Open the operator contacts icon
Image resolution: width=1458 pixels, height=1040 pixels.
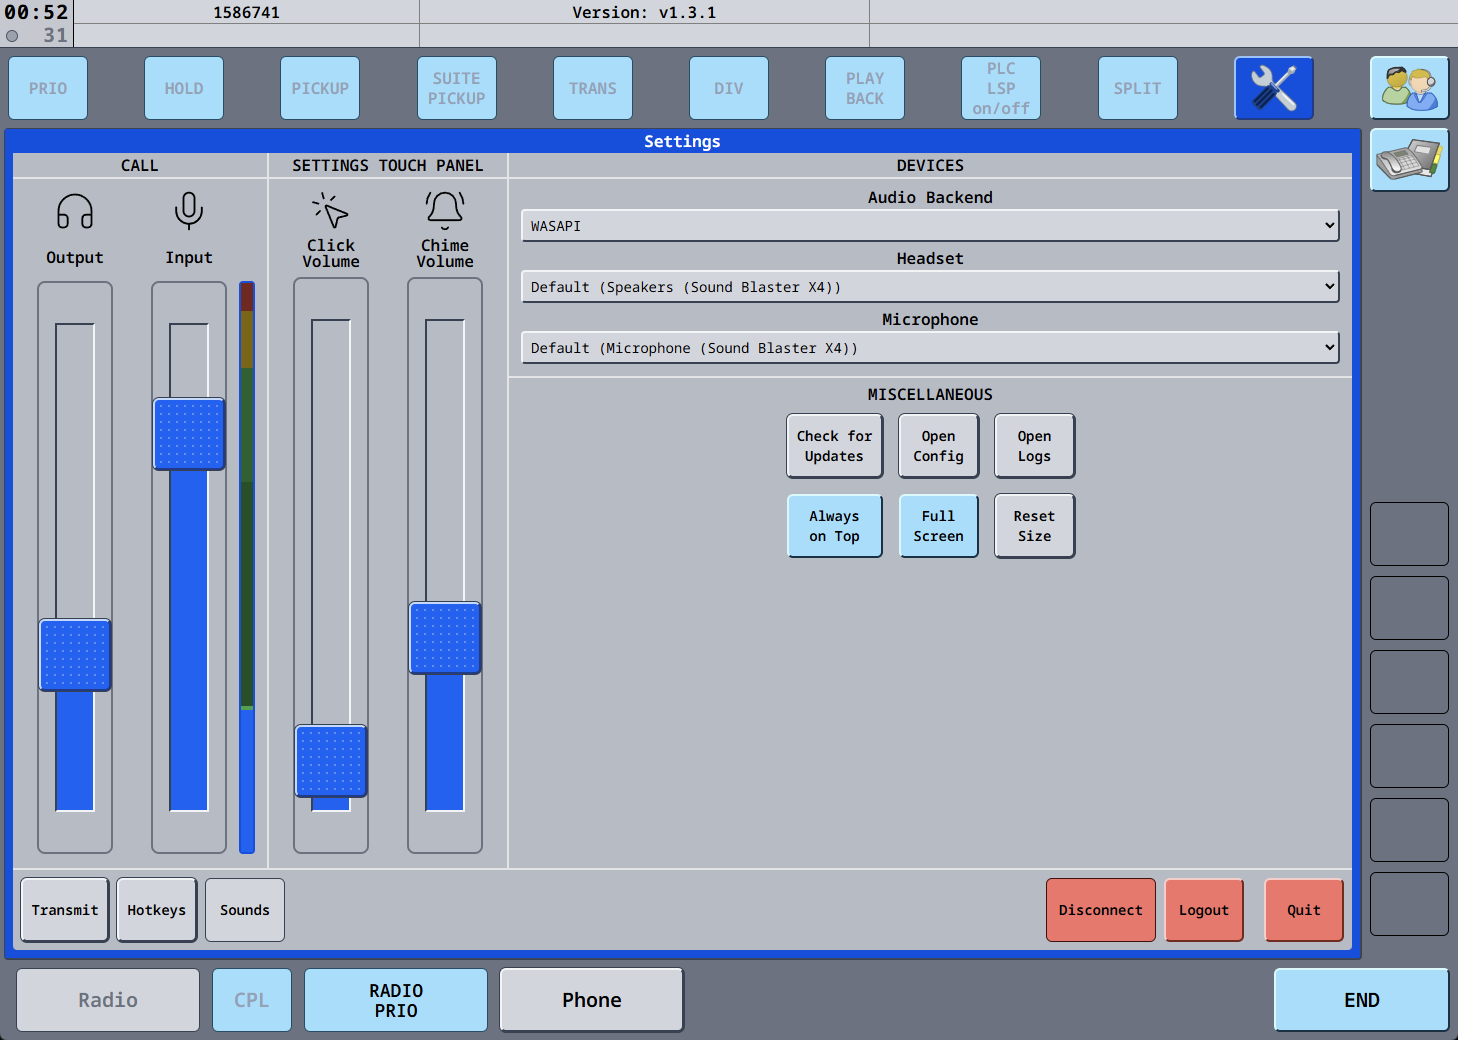(x=1408, y=88)
